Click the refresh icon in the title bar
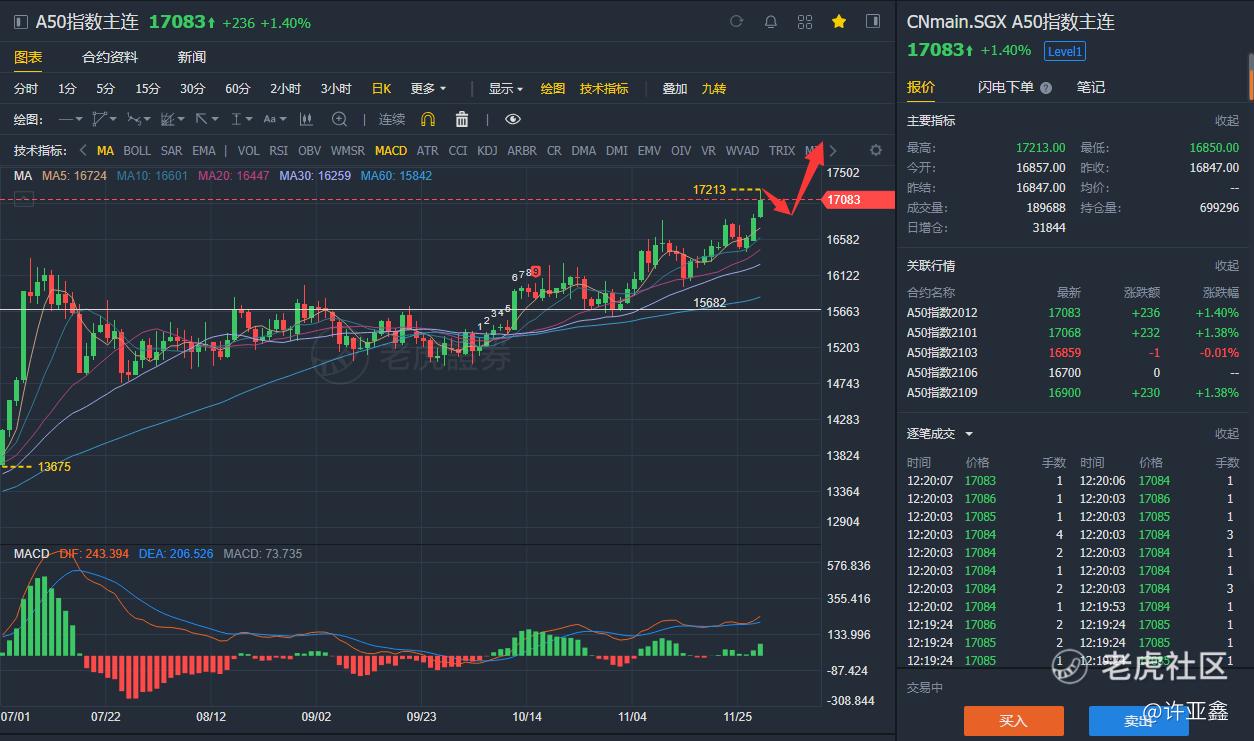Image resolution: width=1254 pixels, height=741 pixels. point(737,21)
